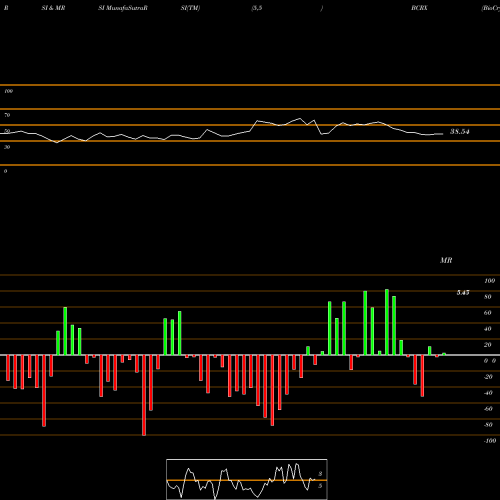Click the "SI & MR" header label

53,8
